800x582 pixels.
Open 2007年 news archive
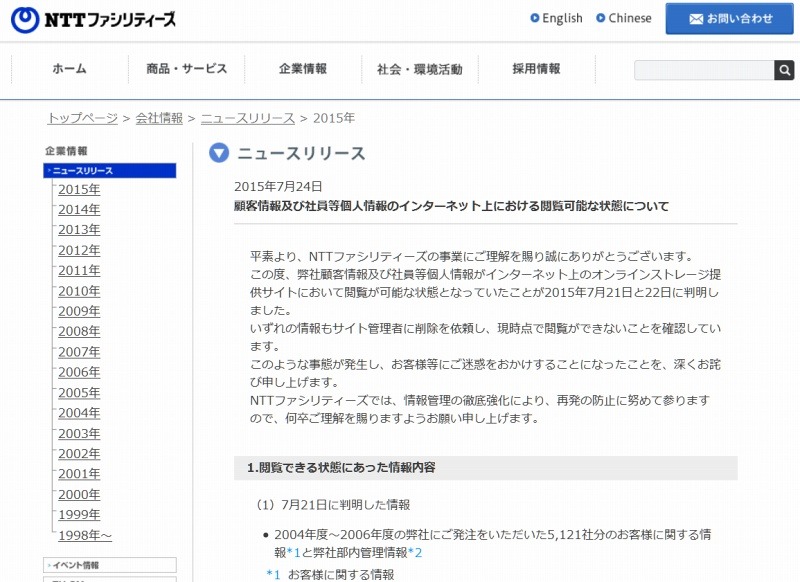tap(79, 352)
